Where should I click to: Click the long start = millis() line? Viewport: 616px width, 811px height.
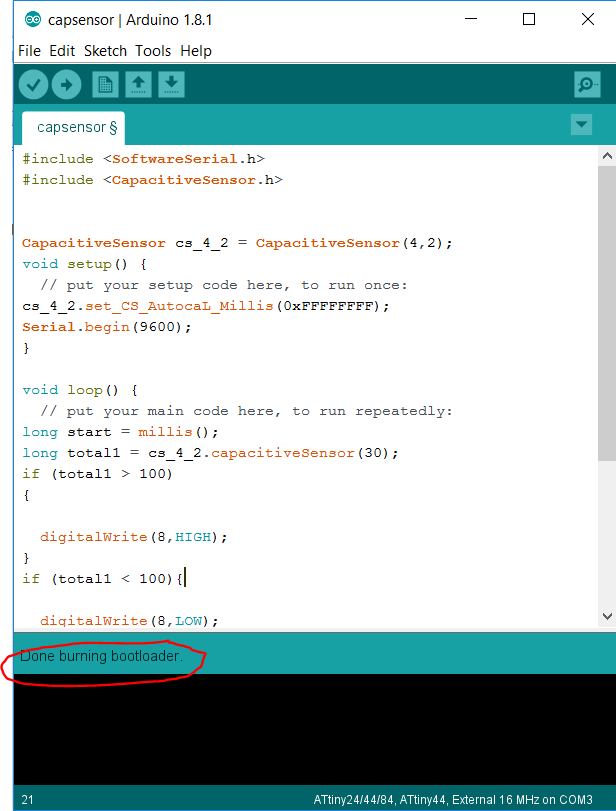(121, 432)
